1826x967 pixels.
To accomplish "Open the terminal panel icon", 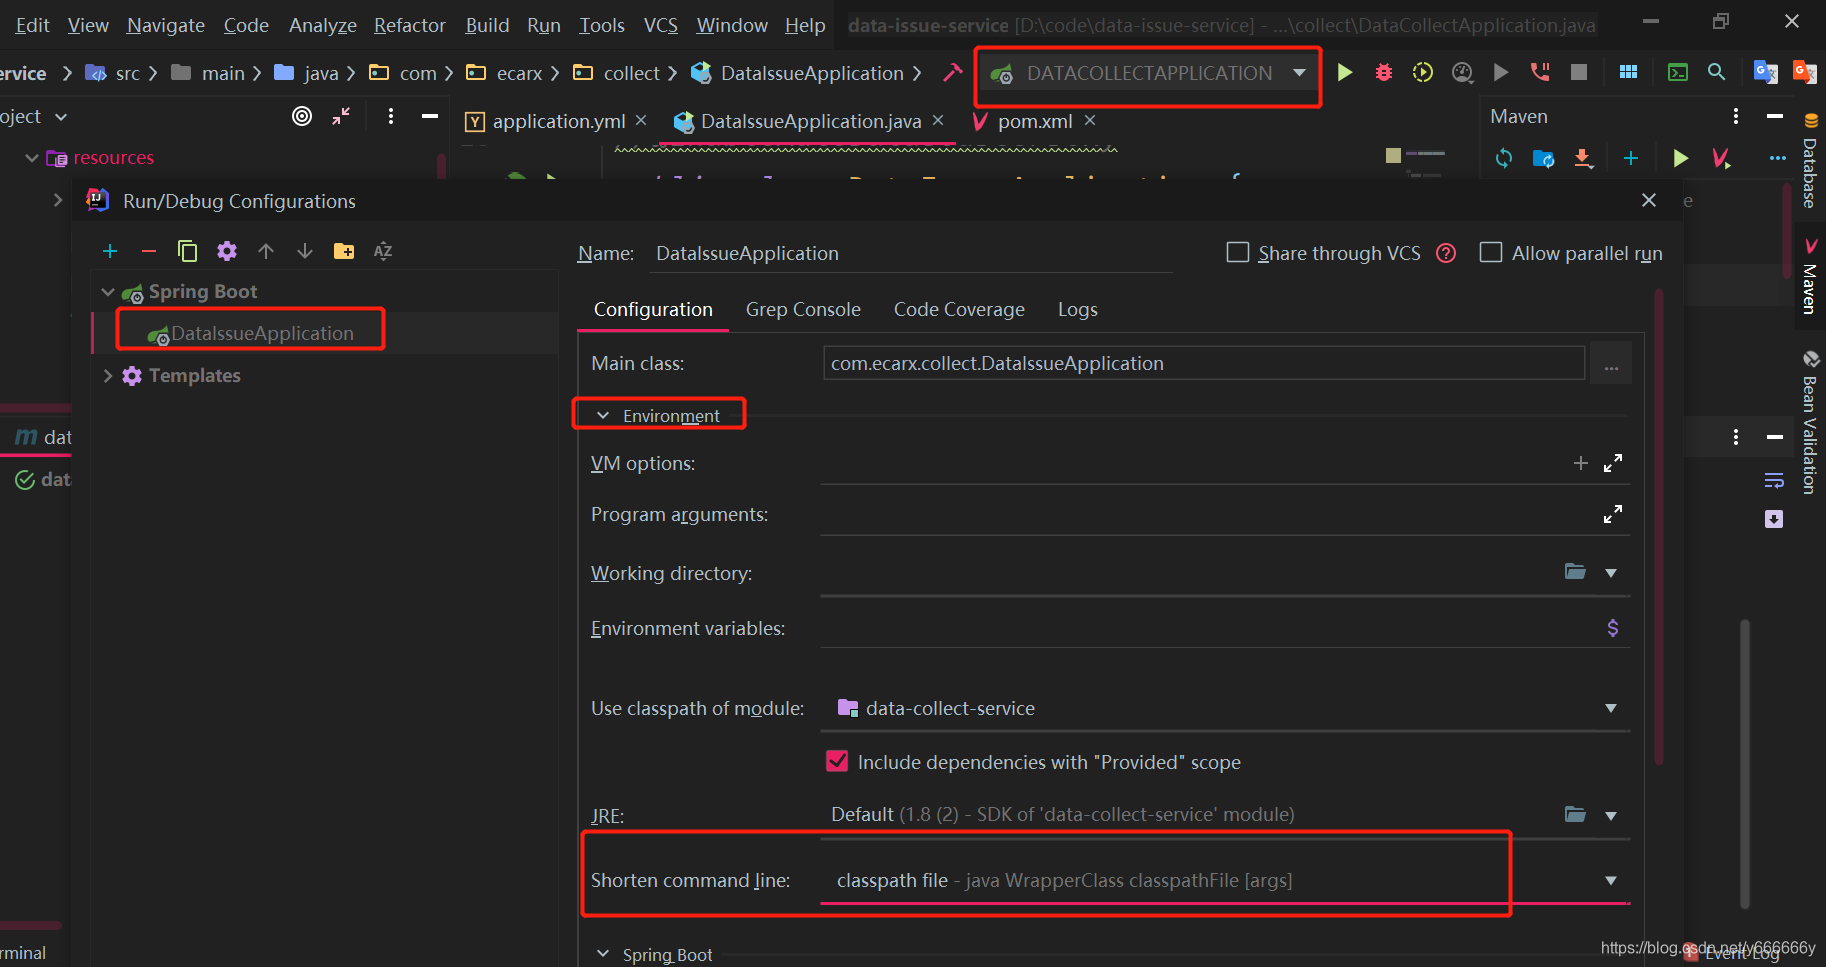I will point(1678,72).
